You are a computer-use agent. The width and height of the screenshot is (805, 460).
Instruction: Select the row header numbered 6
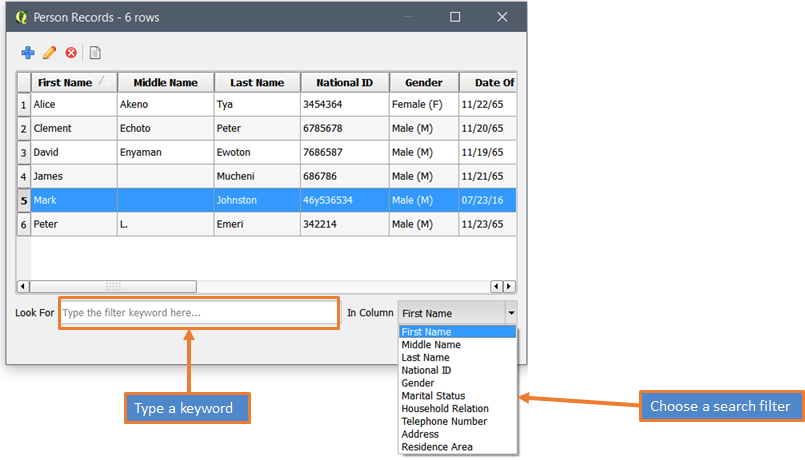pos(23,225)
